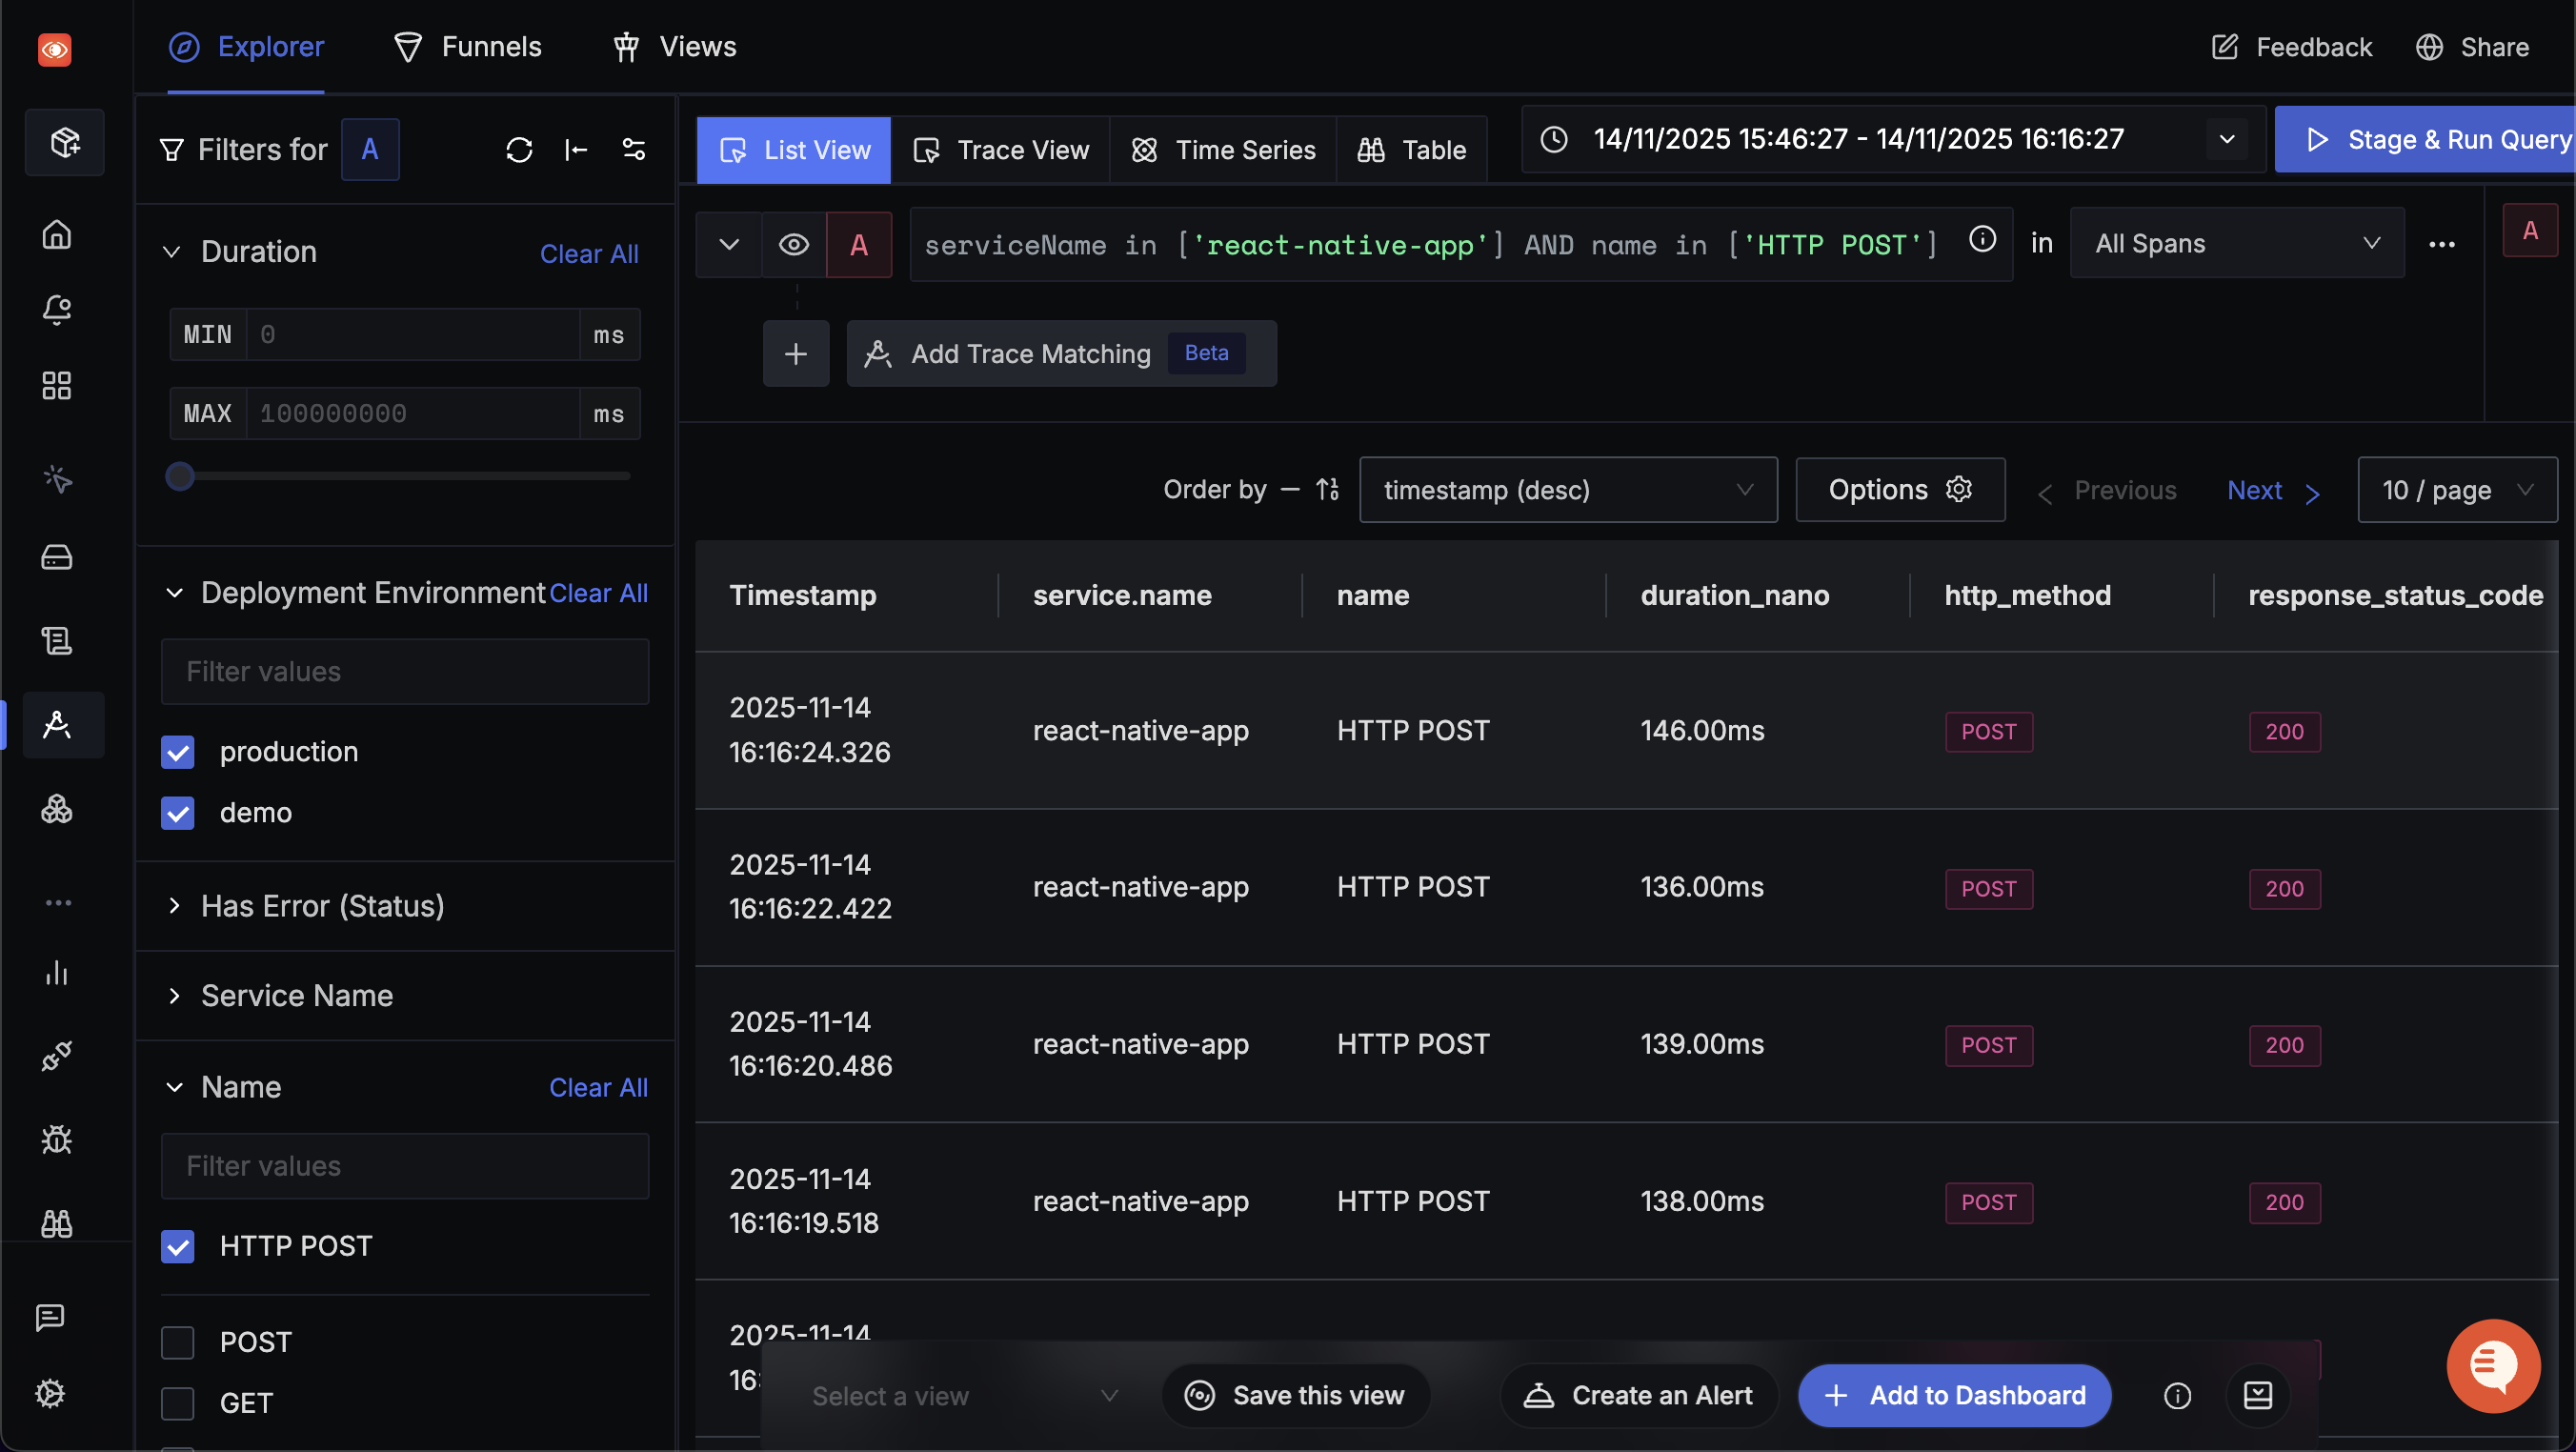Image resolution: width=2576 pixels, height=1452 pixels.
Task: Open the three-dots query menu
Action: click(2441, 245)
